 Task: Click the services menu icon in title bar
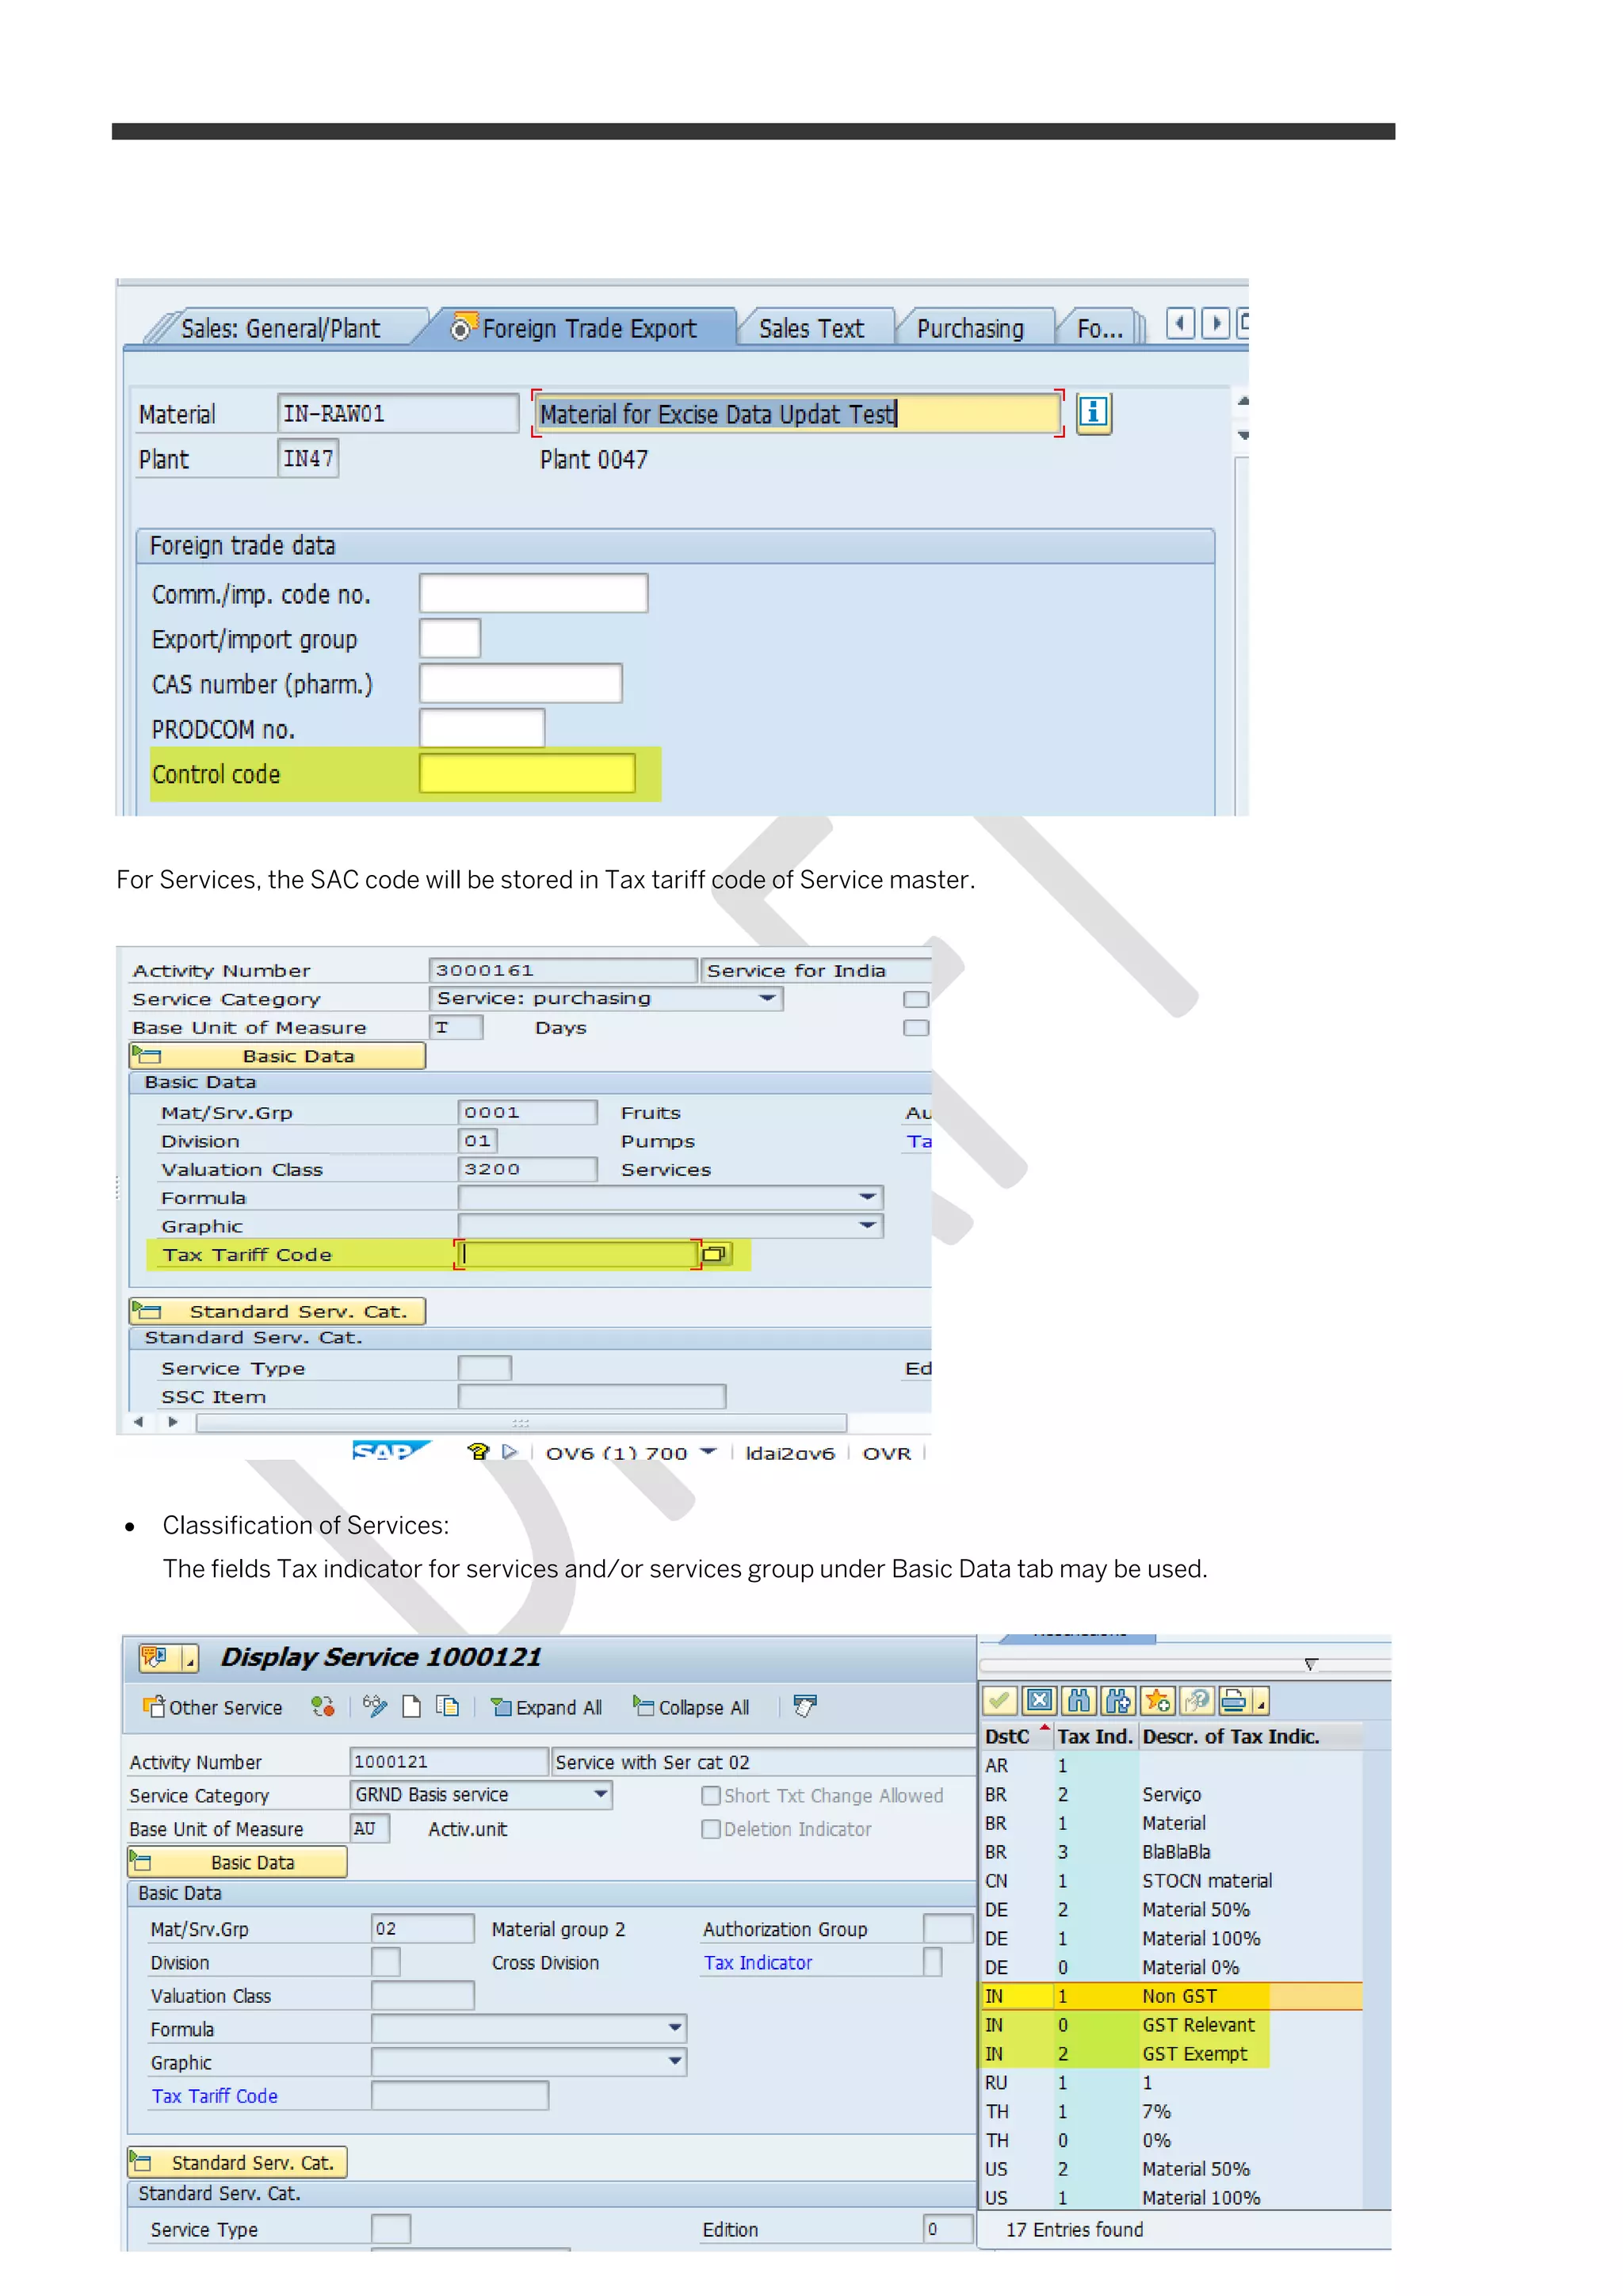[156, 1658]
